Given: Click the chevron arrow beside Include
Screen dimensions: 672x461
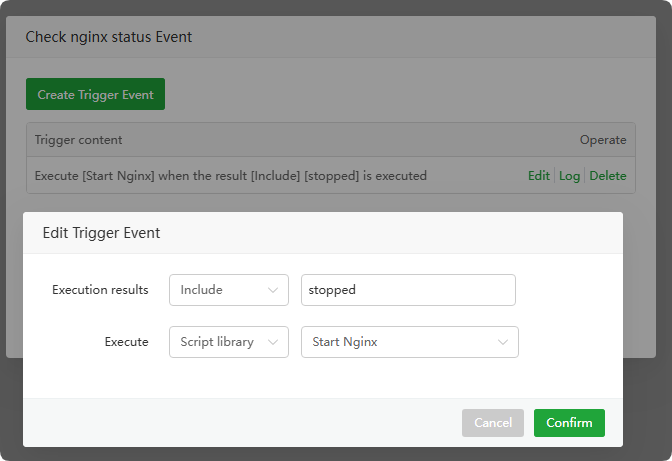Looking at the screenshot, I should 273,290.
